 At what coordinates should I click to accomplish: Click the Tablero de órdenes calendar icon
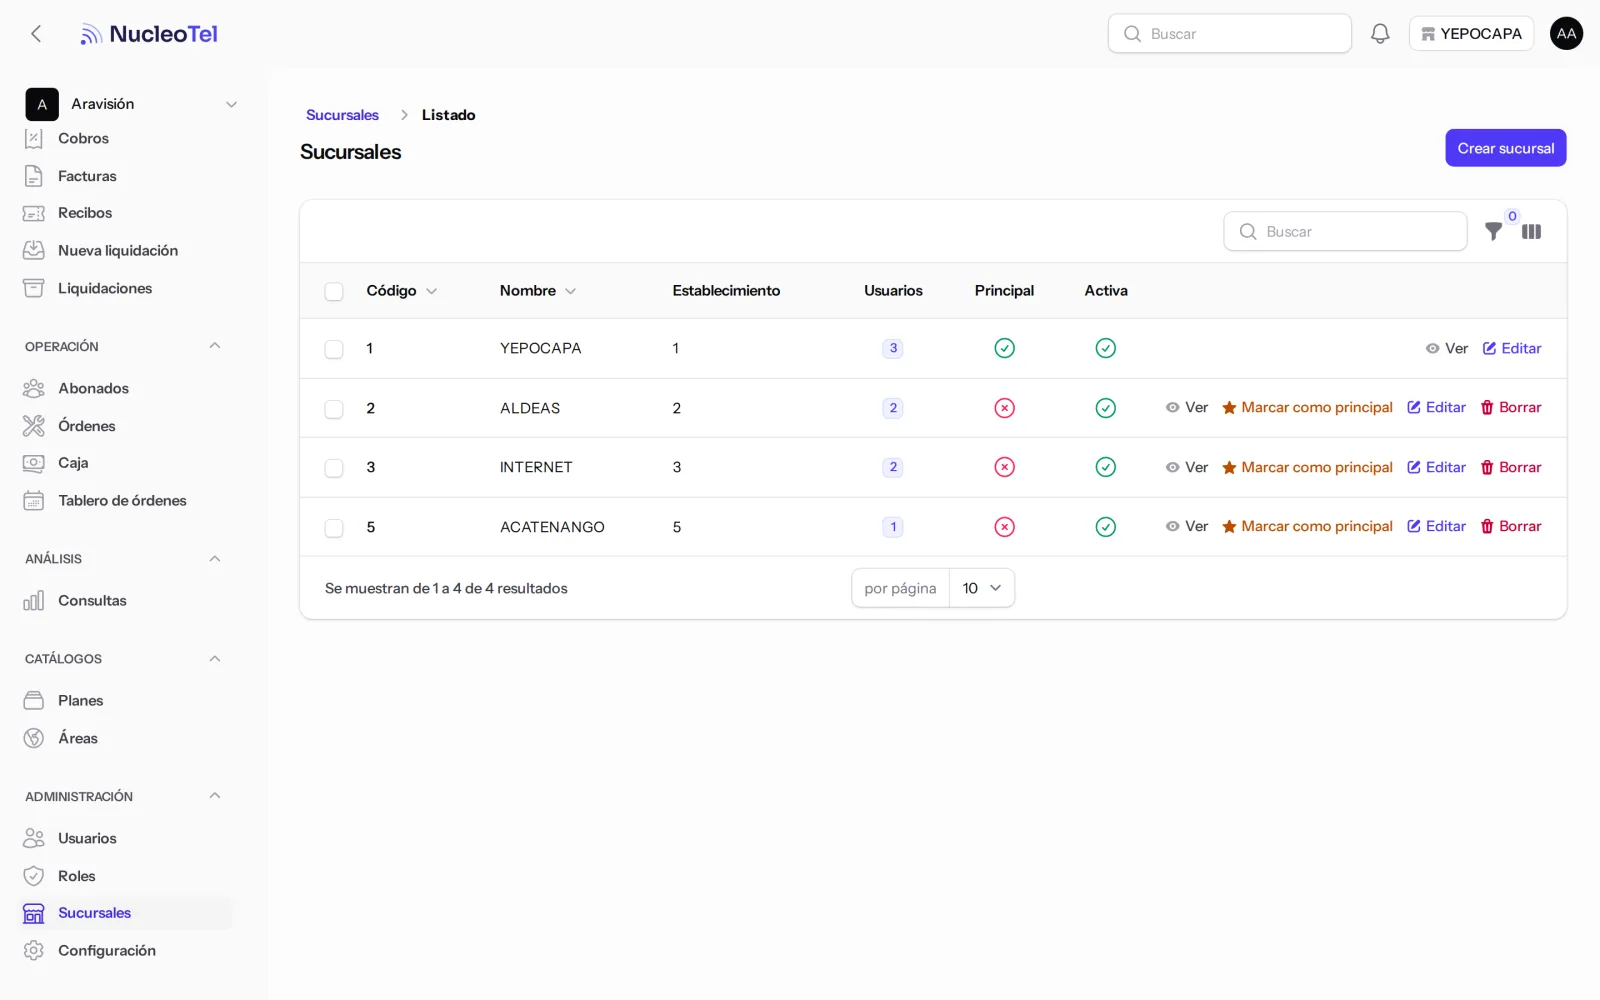(x=34, y=501)
